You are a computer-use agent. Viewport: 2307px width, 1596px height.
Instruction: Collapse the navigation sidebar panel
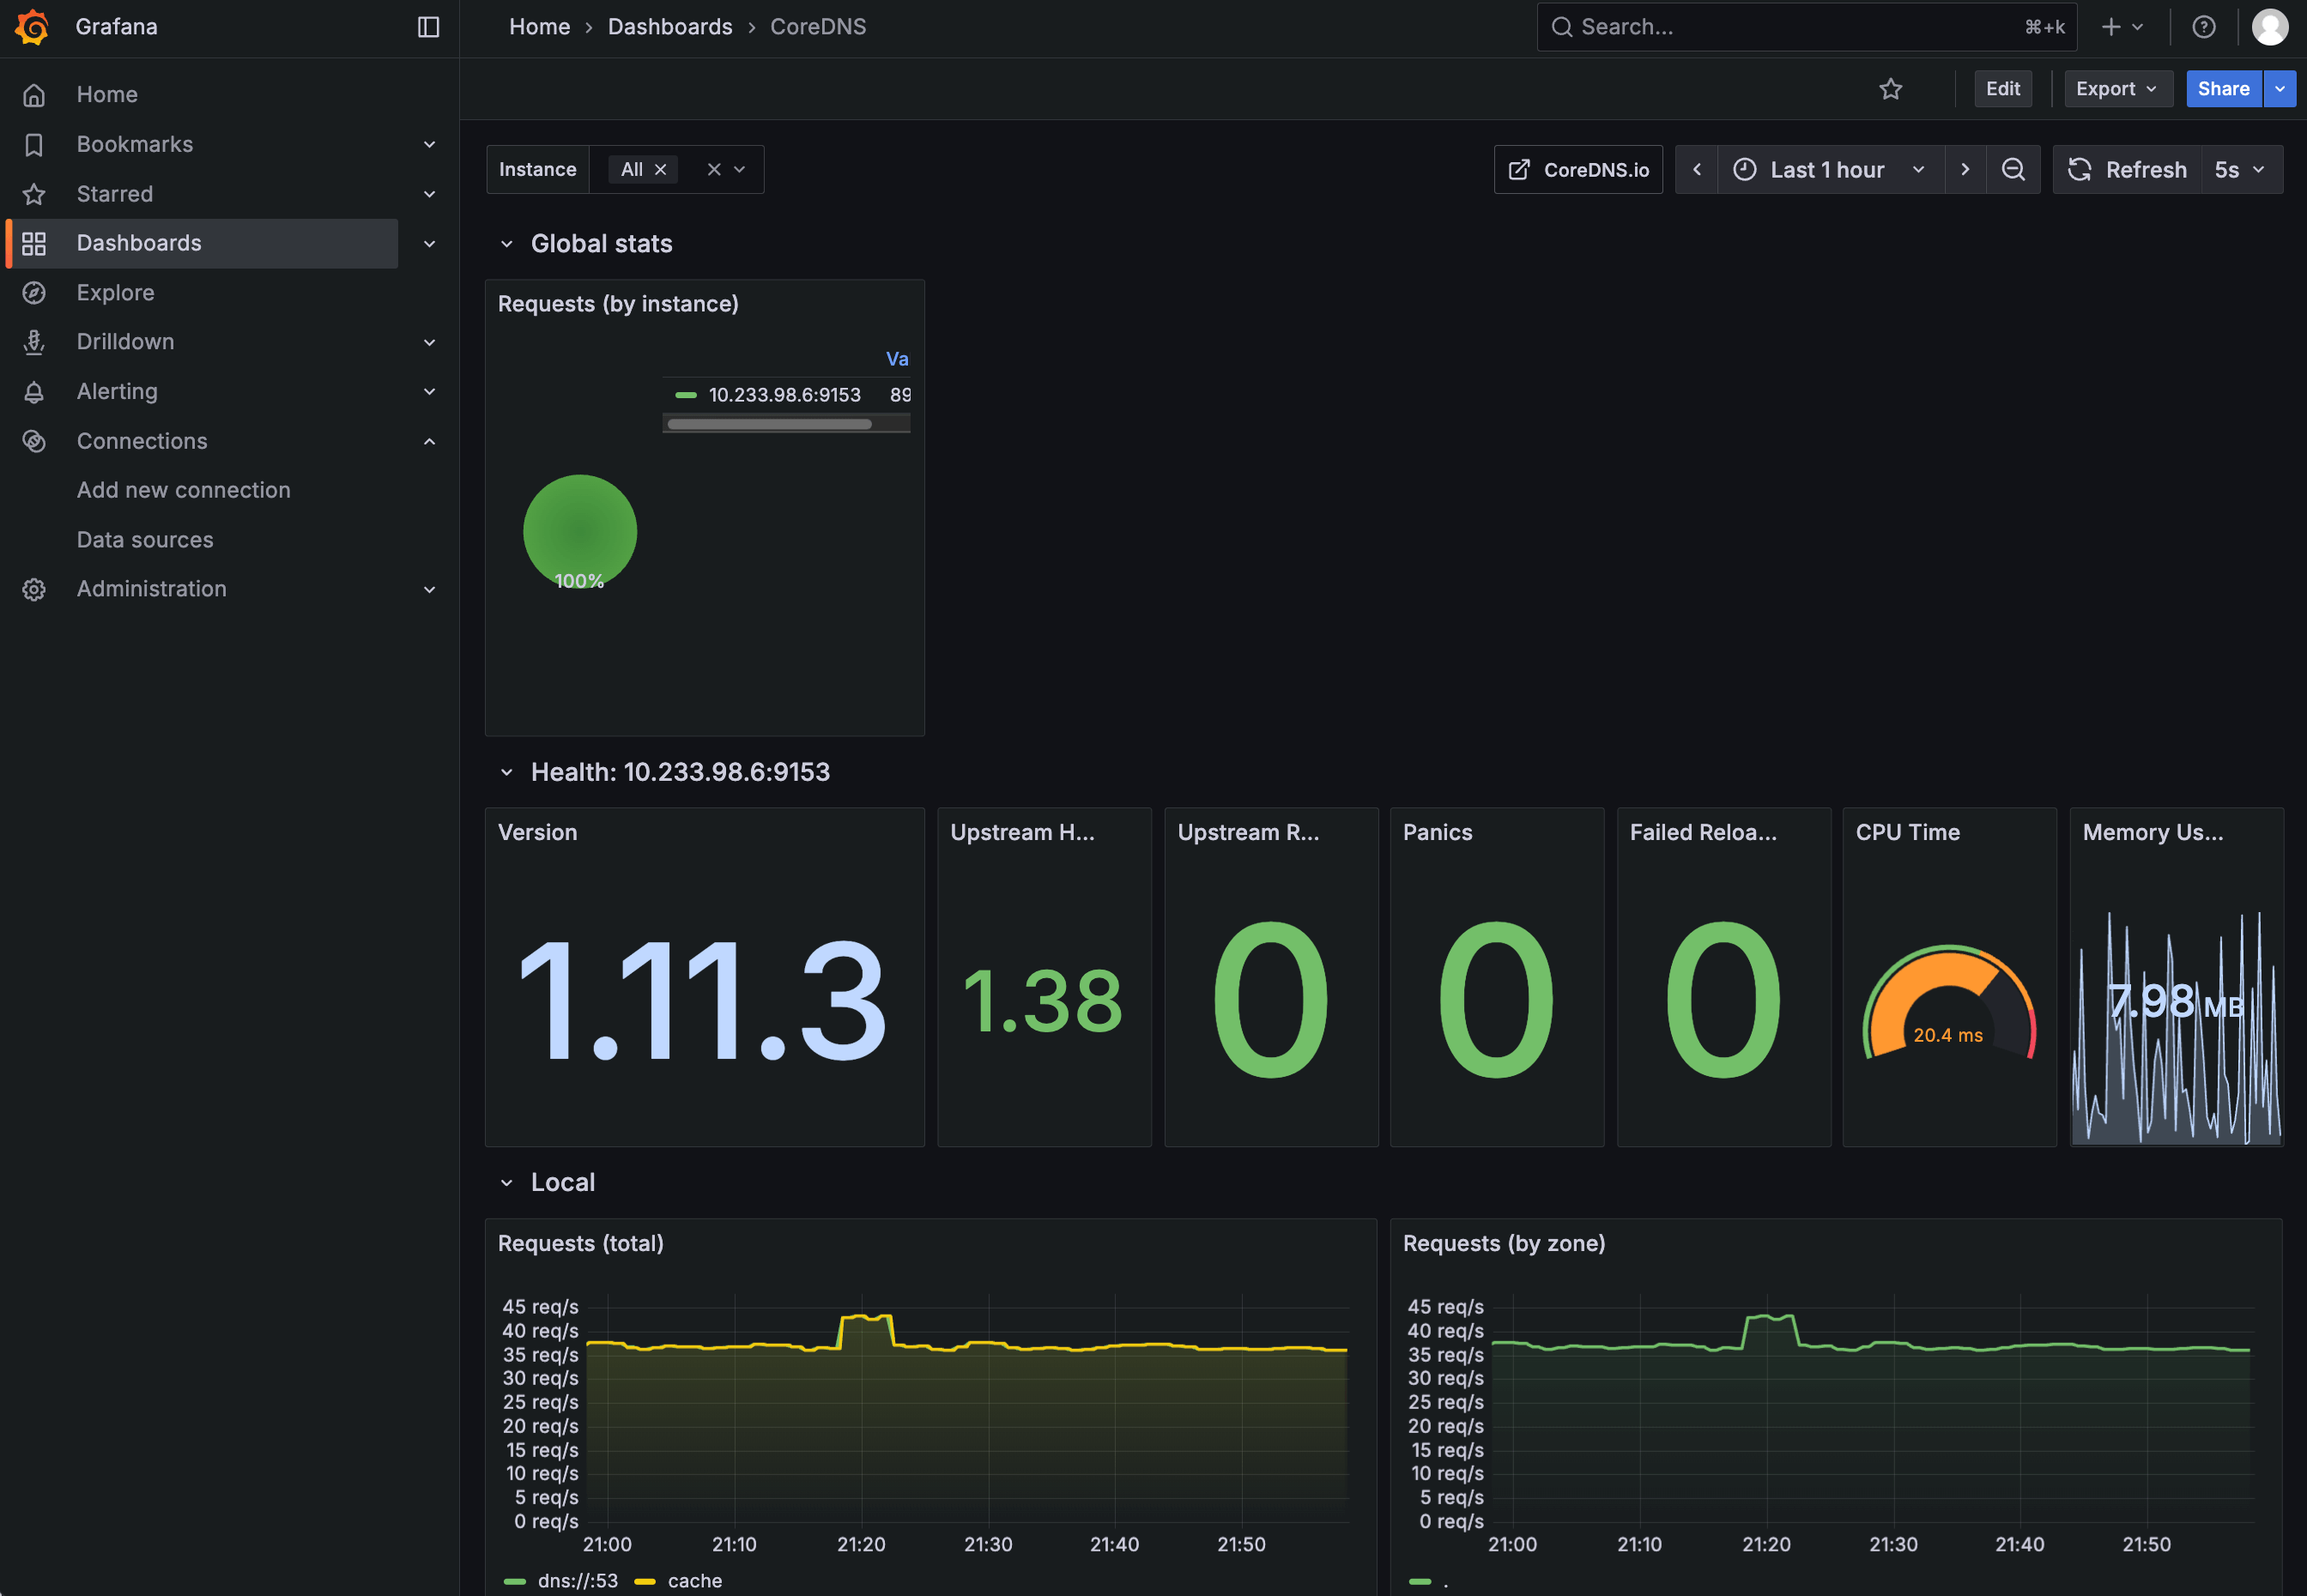tap(428, 27)
